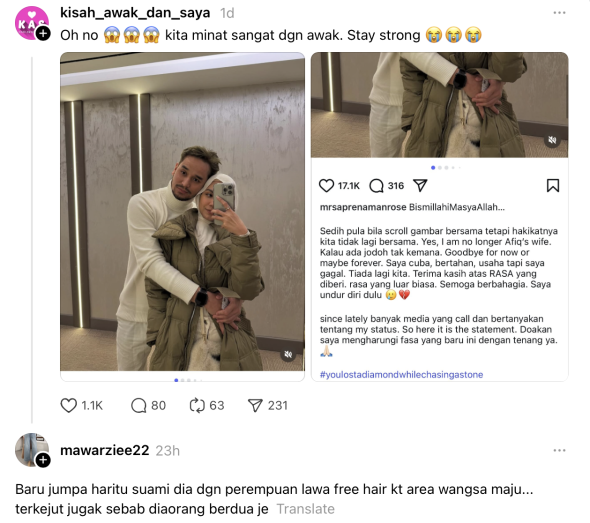590x523 pixels.
Task: Share the Instagram post with paper plane icon
Action: click(x=420, y=185)
